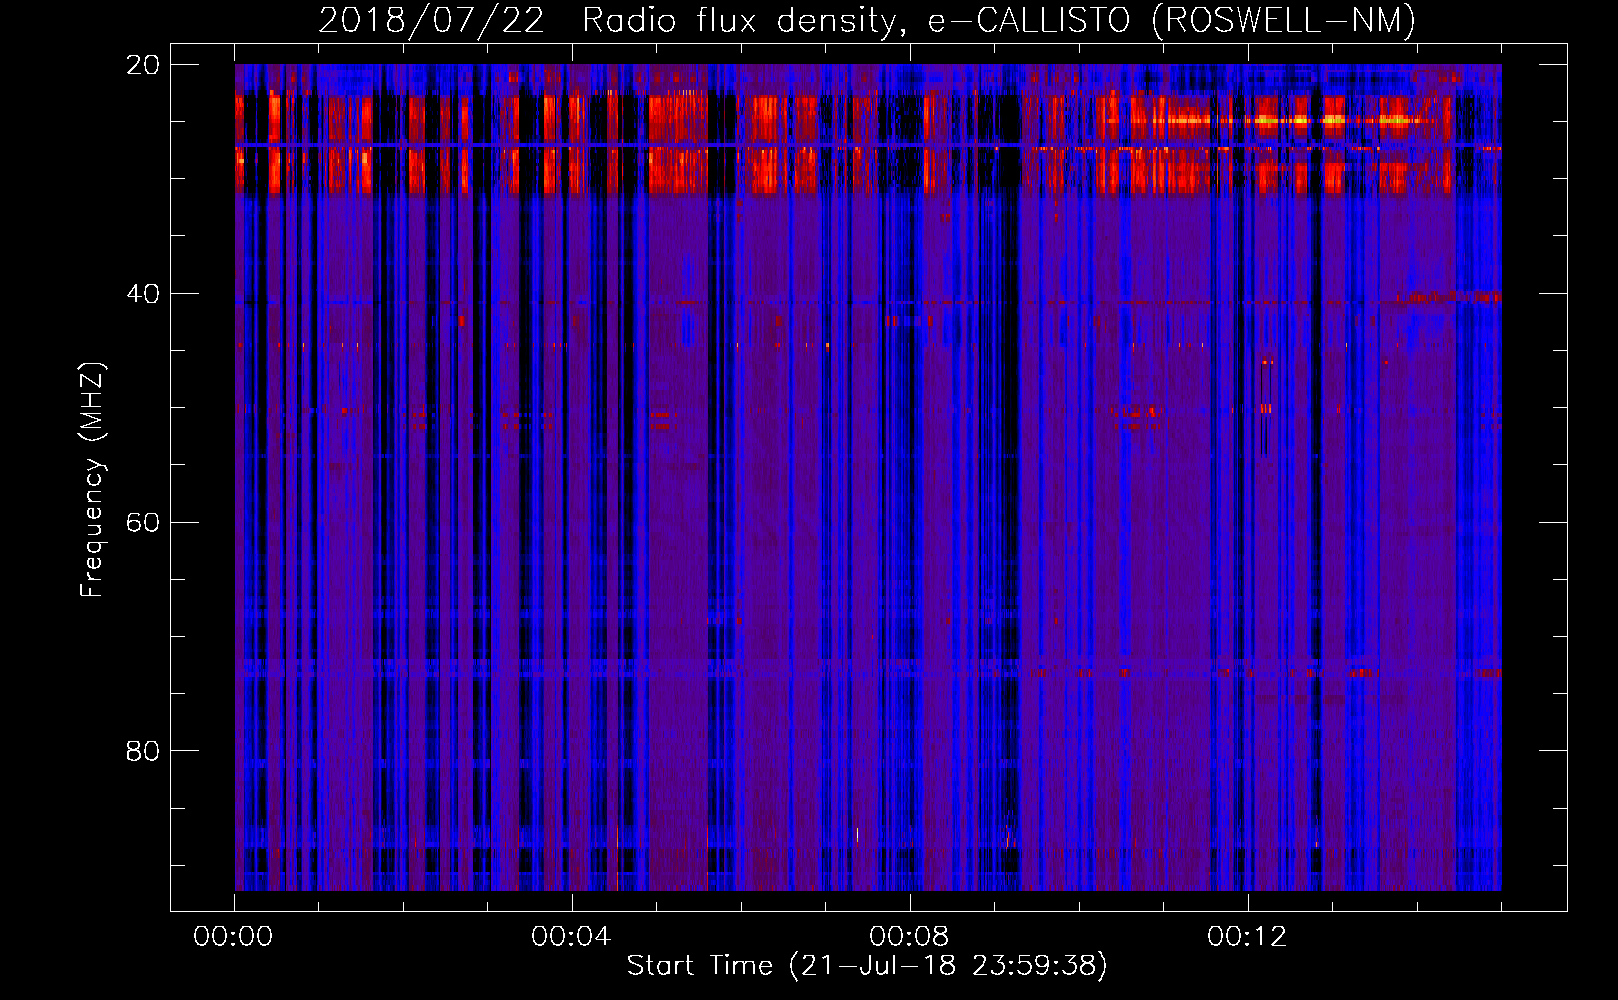The image size is (1618, 1000).
Task: Click the "Frequency (MHZ)" axis label
Action: click(92, 480)
